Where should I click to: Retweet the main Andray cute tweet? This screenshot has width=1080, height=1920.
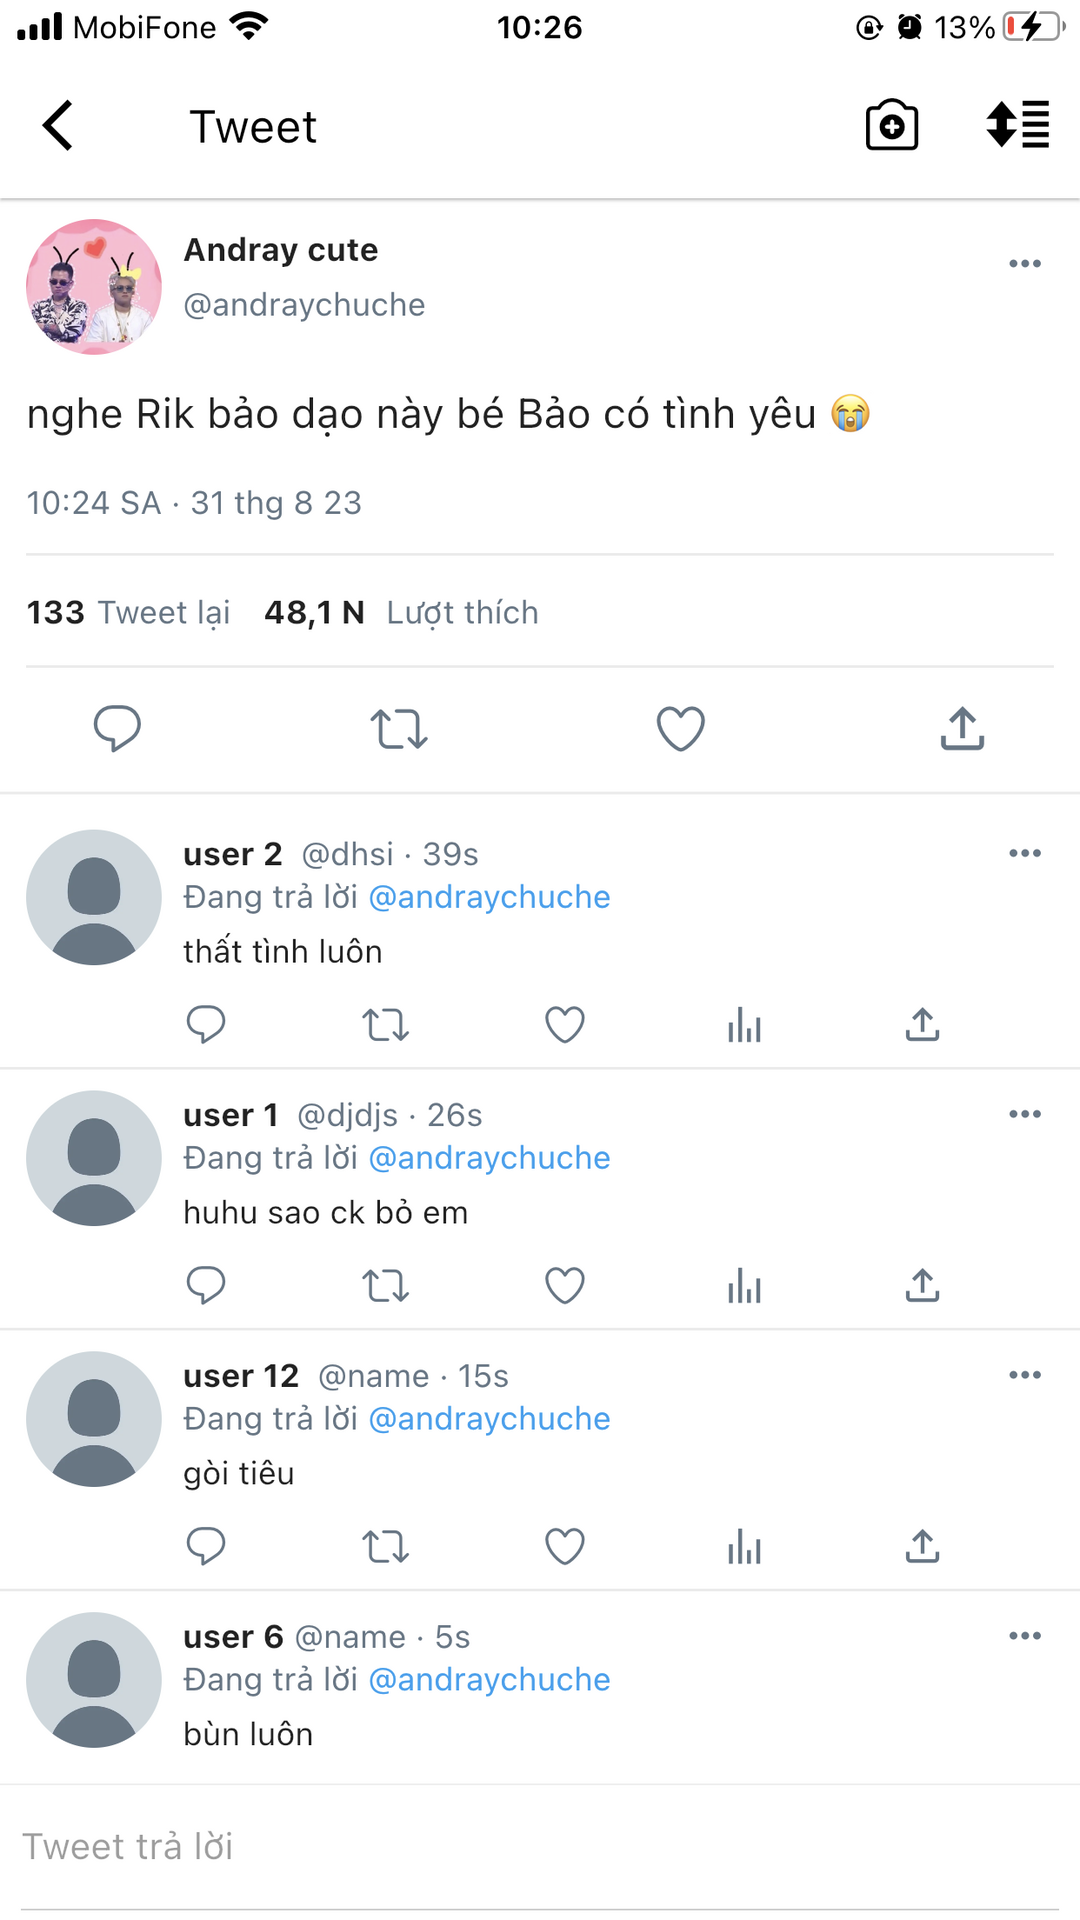[x=399, y=728]
